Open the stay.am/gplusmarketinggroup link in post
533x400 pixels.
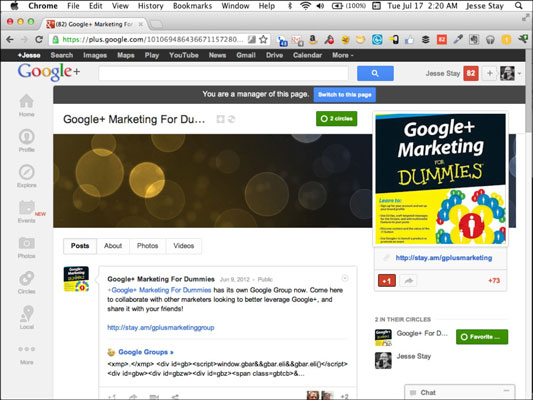[x=161, y=328]
